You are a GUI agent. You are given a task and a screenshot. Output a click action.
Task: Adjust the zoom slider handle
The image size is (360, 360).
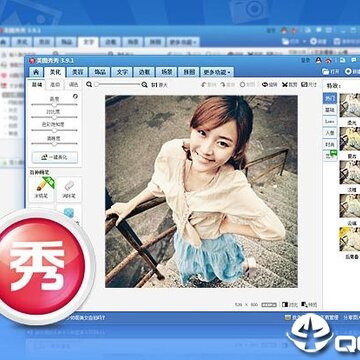(97, 85)
